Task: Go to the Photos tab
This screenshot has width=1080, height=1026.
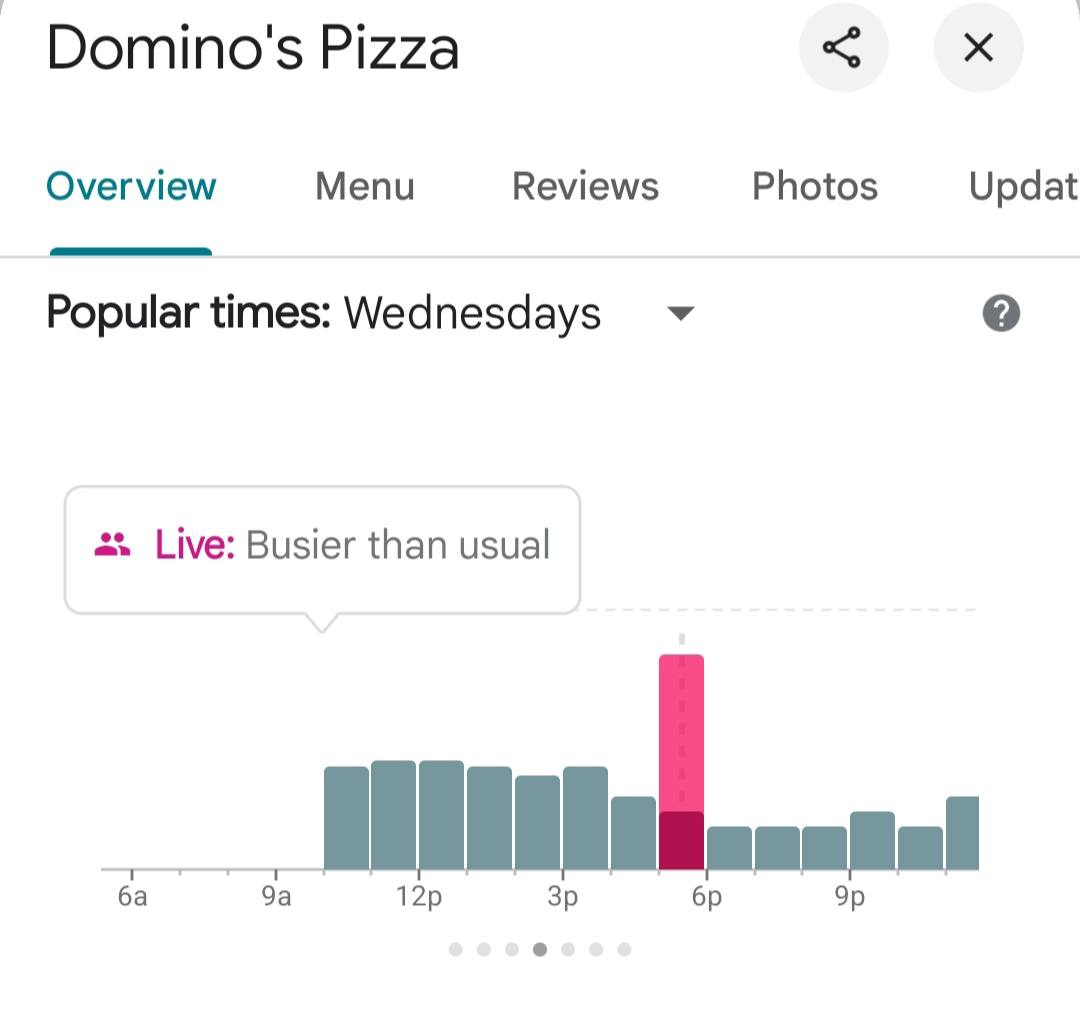Action: (815, 186)
